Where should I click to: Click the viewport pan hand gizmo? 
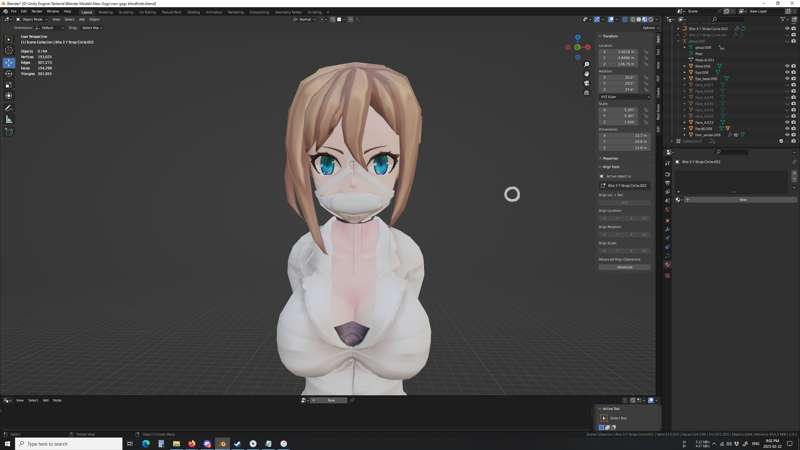pyautogui.click(x=587, y=74)
